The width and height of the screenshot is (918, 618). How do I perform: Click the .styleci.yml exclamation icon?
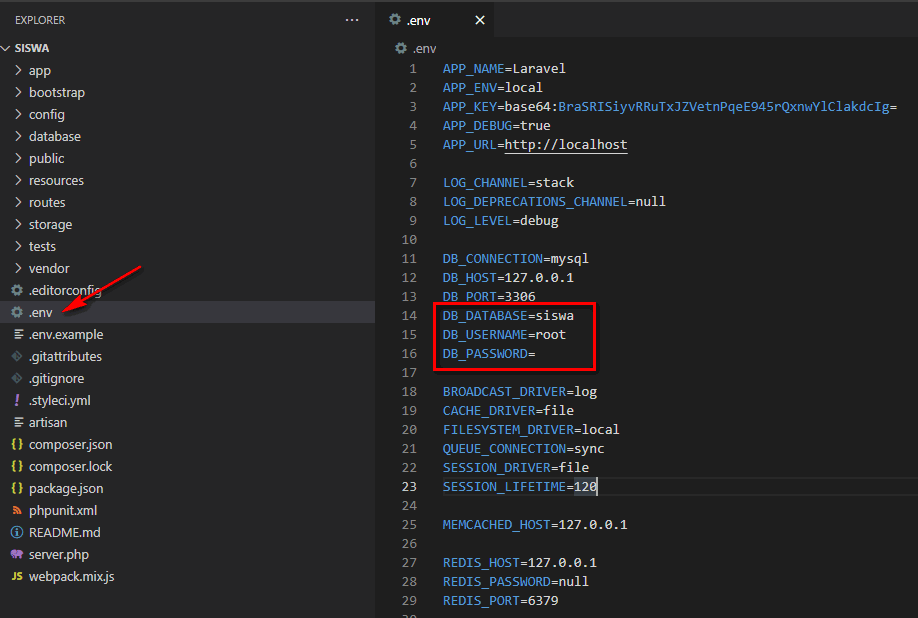(17, 401)
